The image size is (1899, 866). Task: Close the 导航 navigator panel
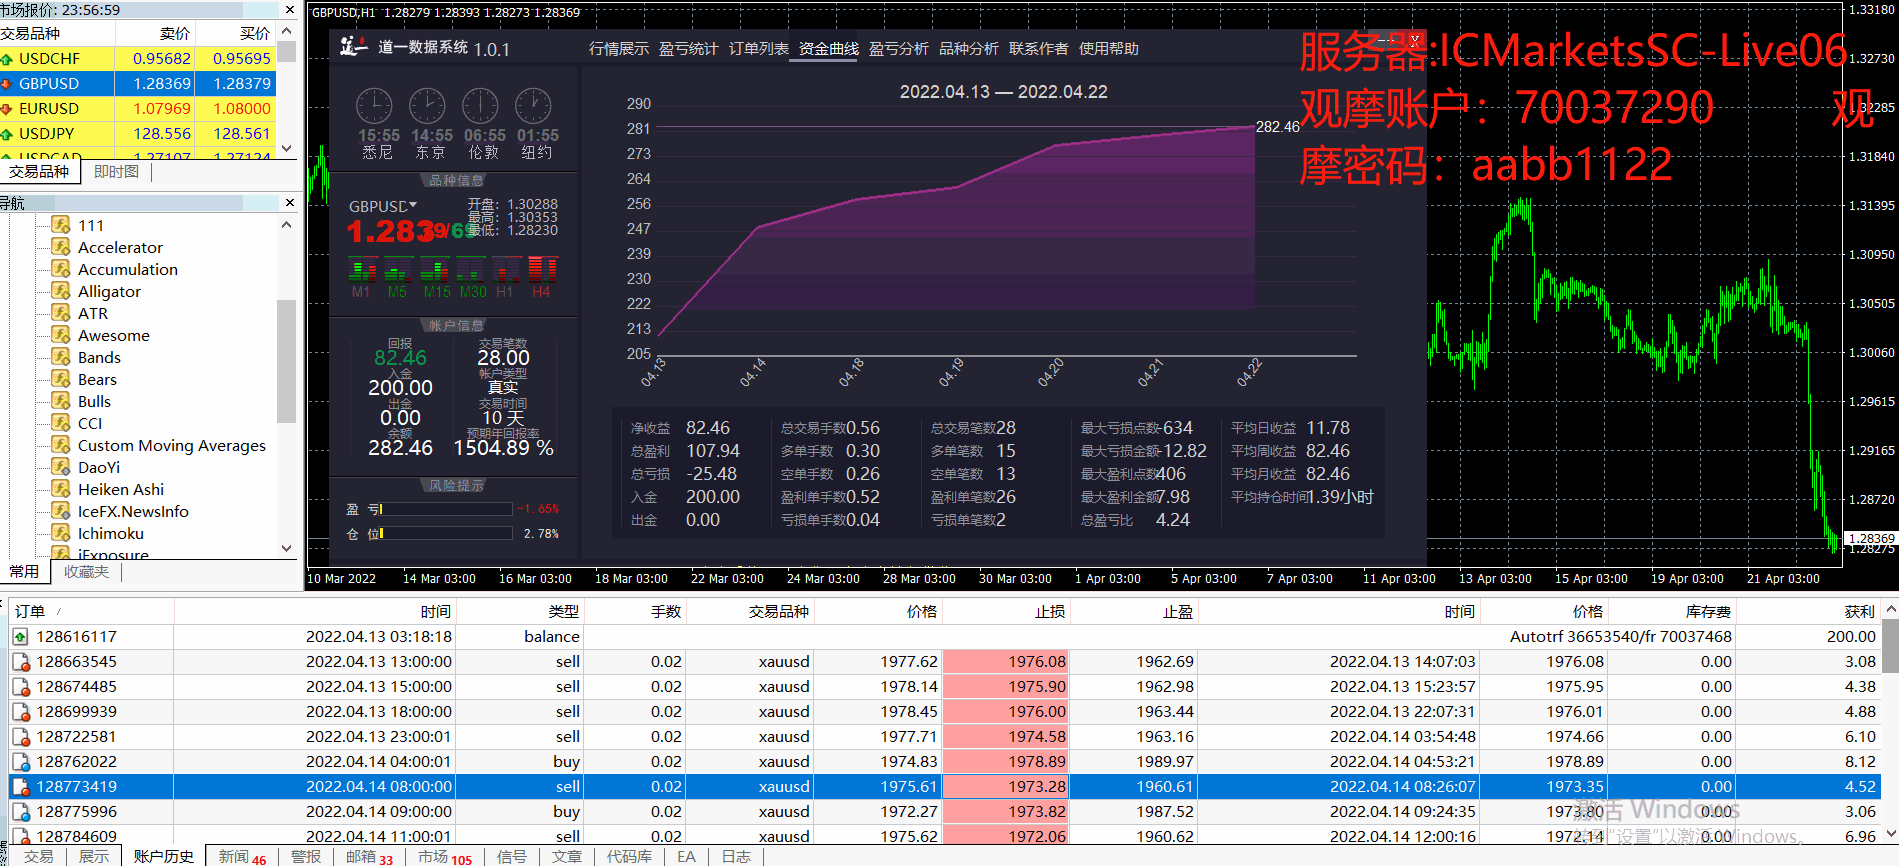pos(290,203)
